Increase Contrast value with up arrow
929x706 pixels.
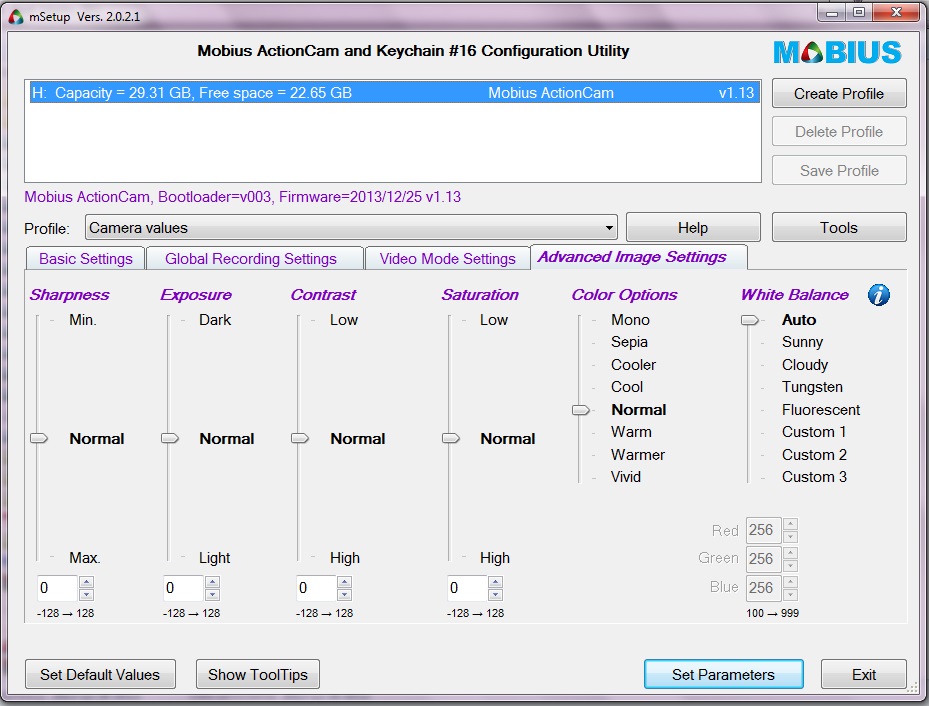(x=345, y=582)
